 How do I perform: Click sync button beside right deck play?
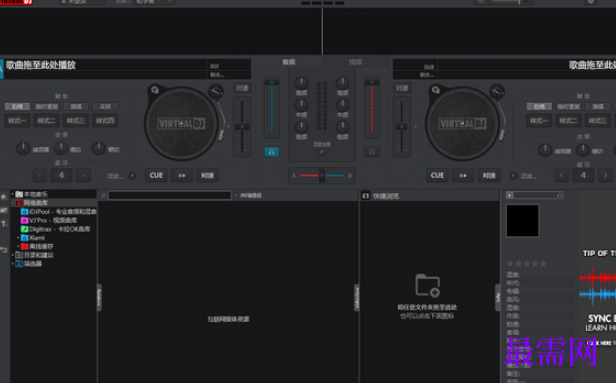click(489, 175)
